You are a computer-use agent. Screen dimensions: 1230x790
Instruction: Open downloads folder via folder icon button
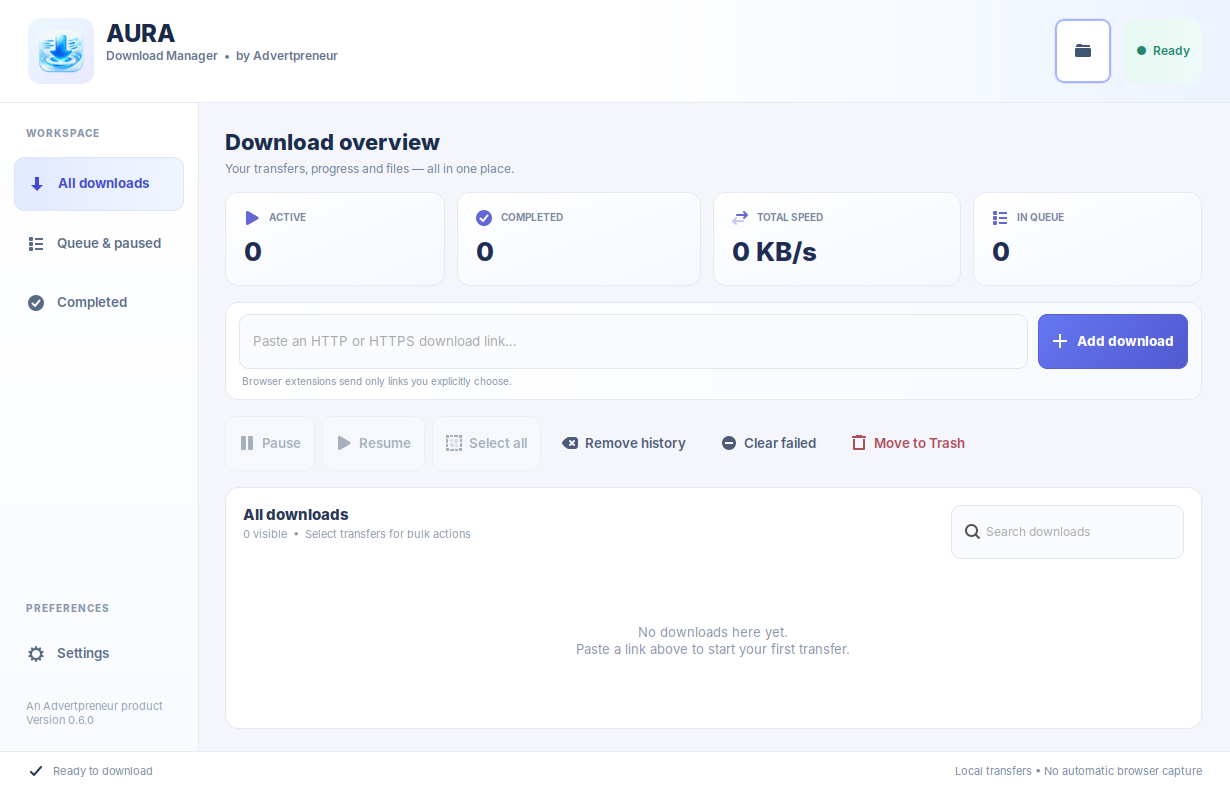pyautogui.click(x=1083, y=51)
